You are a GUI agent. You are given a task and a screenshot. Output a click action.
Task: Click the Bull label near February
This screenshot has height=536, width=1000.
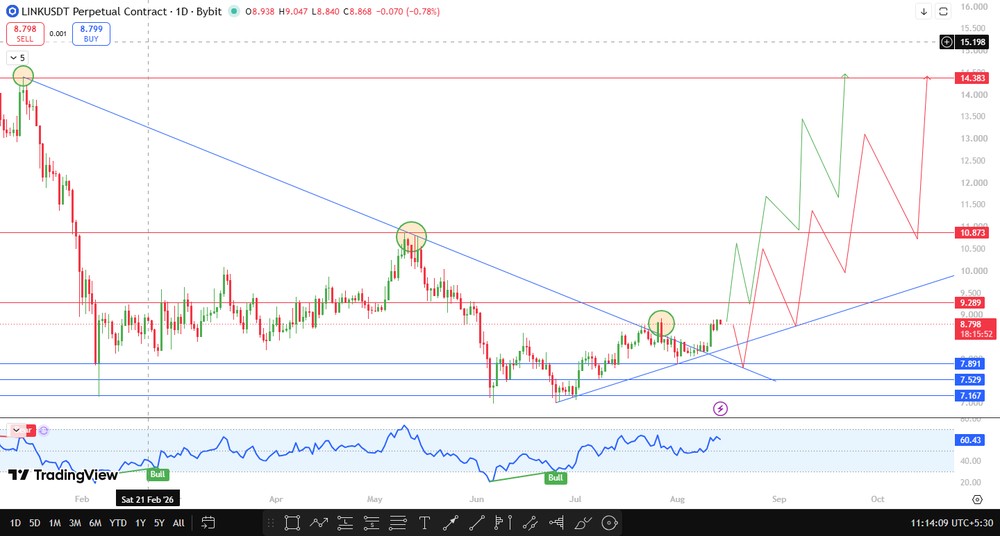pyautogui.click(x=158, y=474)
